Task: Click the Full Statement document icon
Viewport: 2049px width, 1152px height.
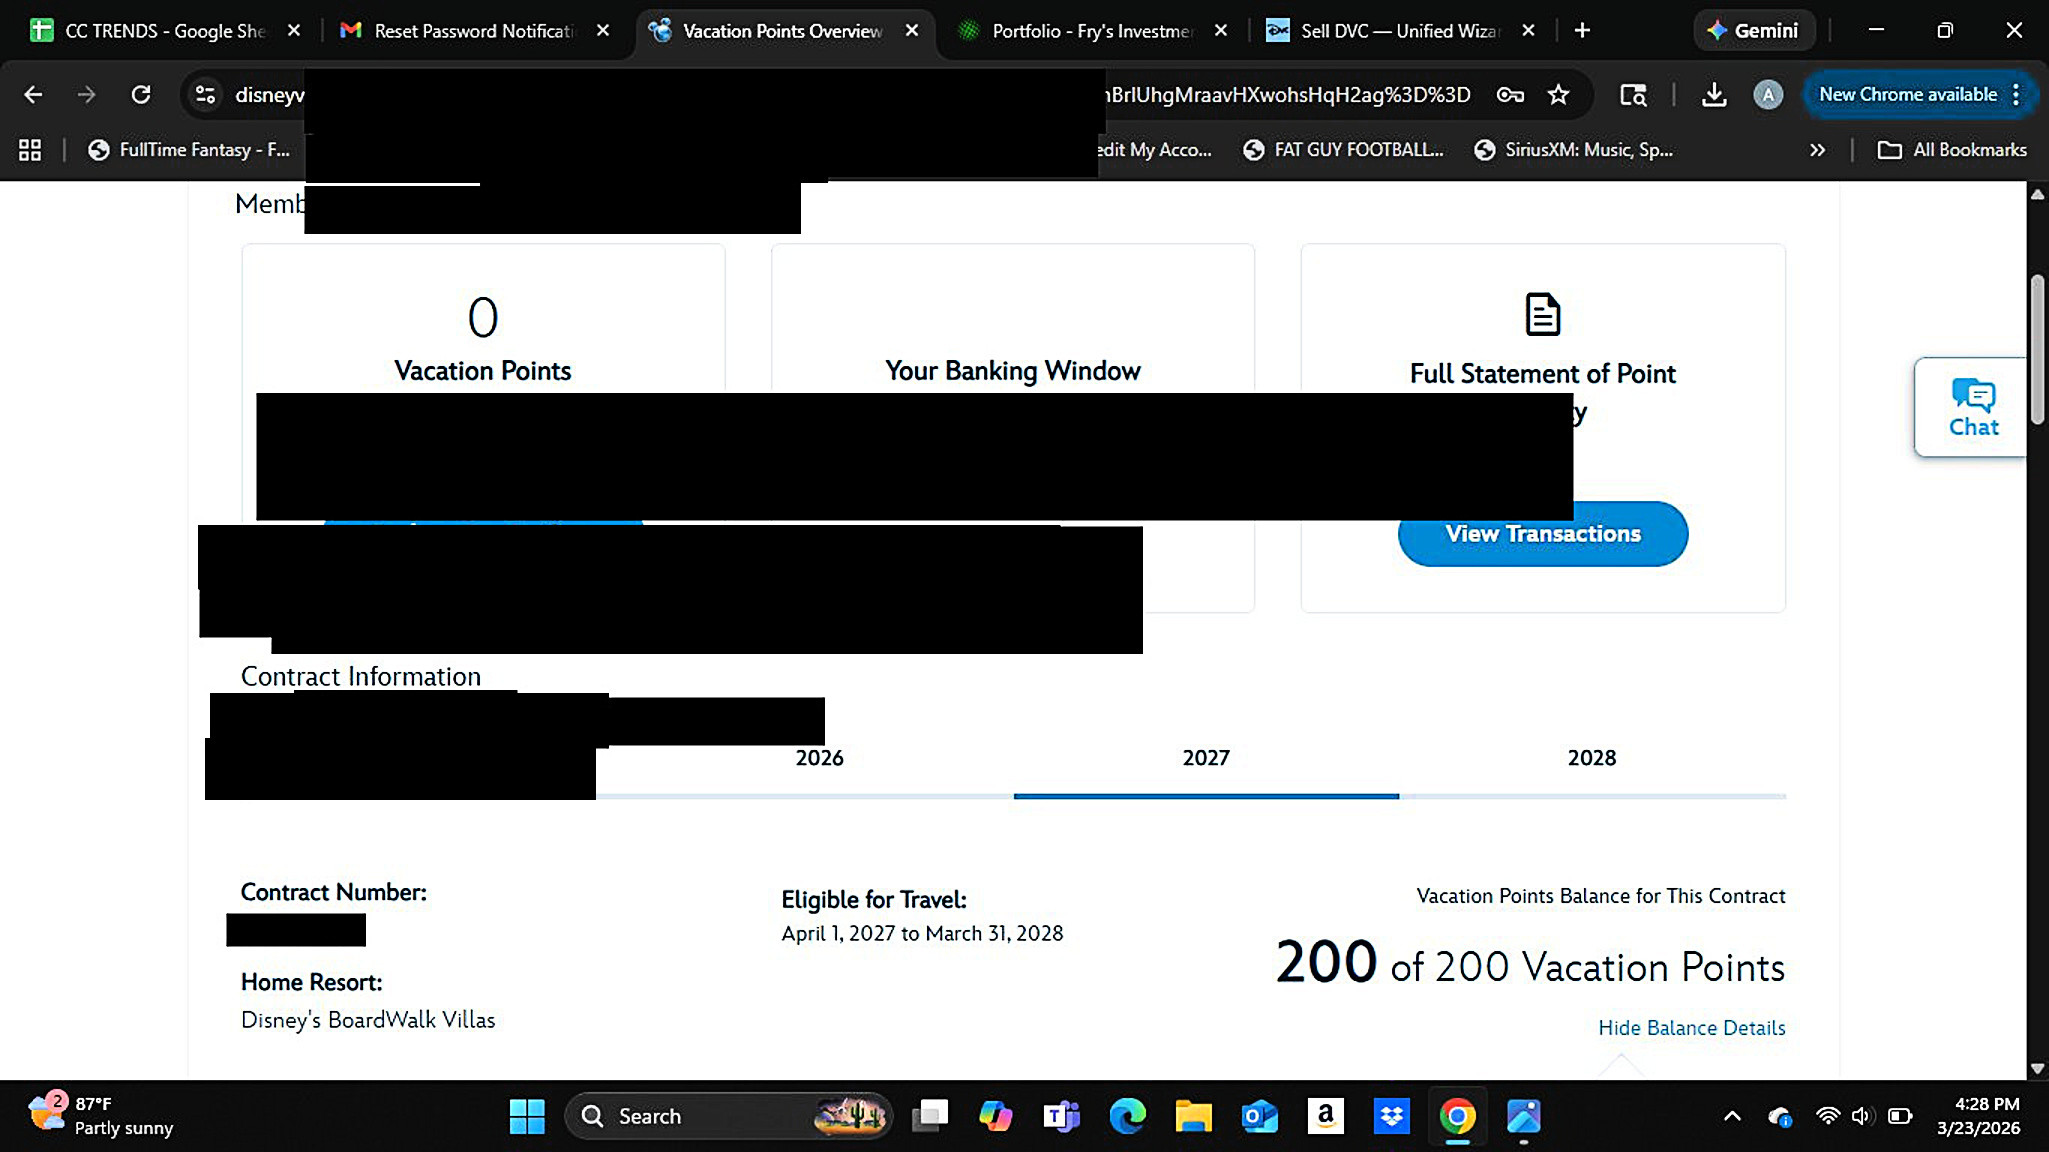Action: point(1542,314)
